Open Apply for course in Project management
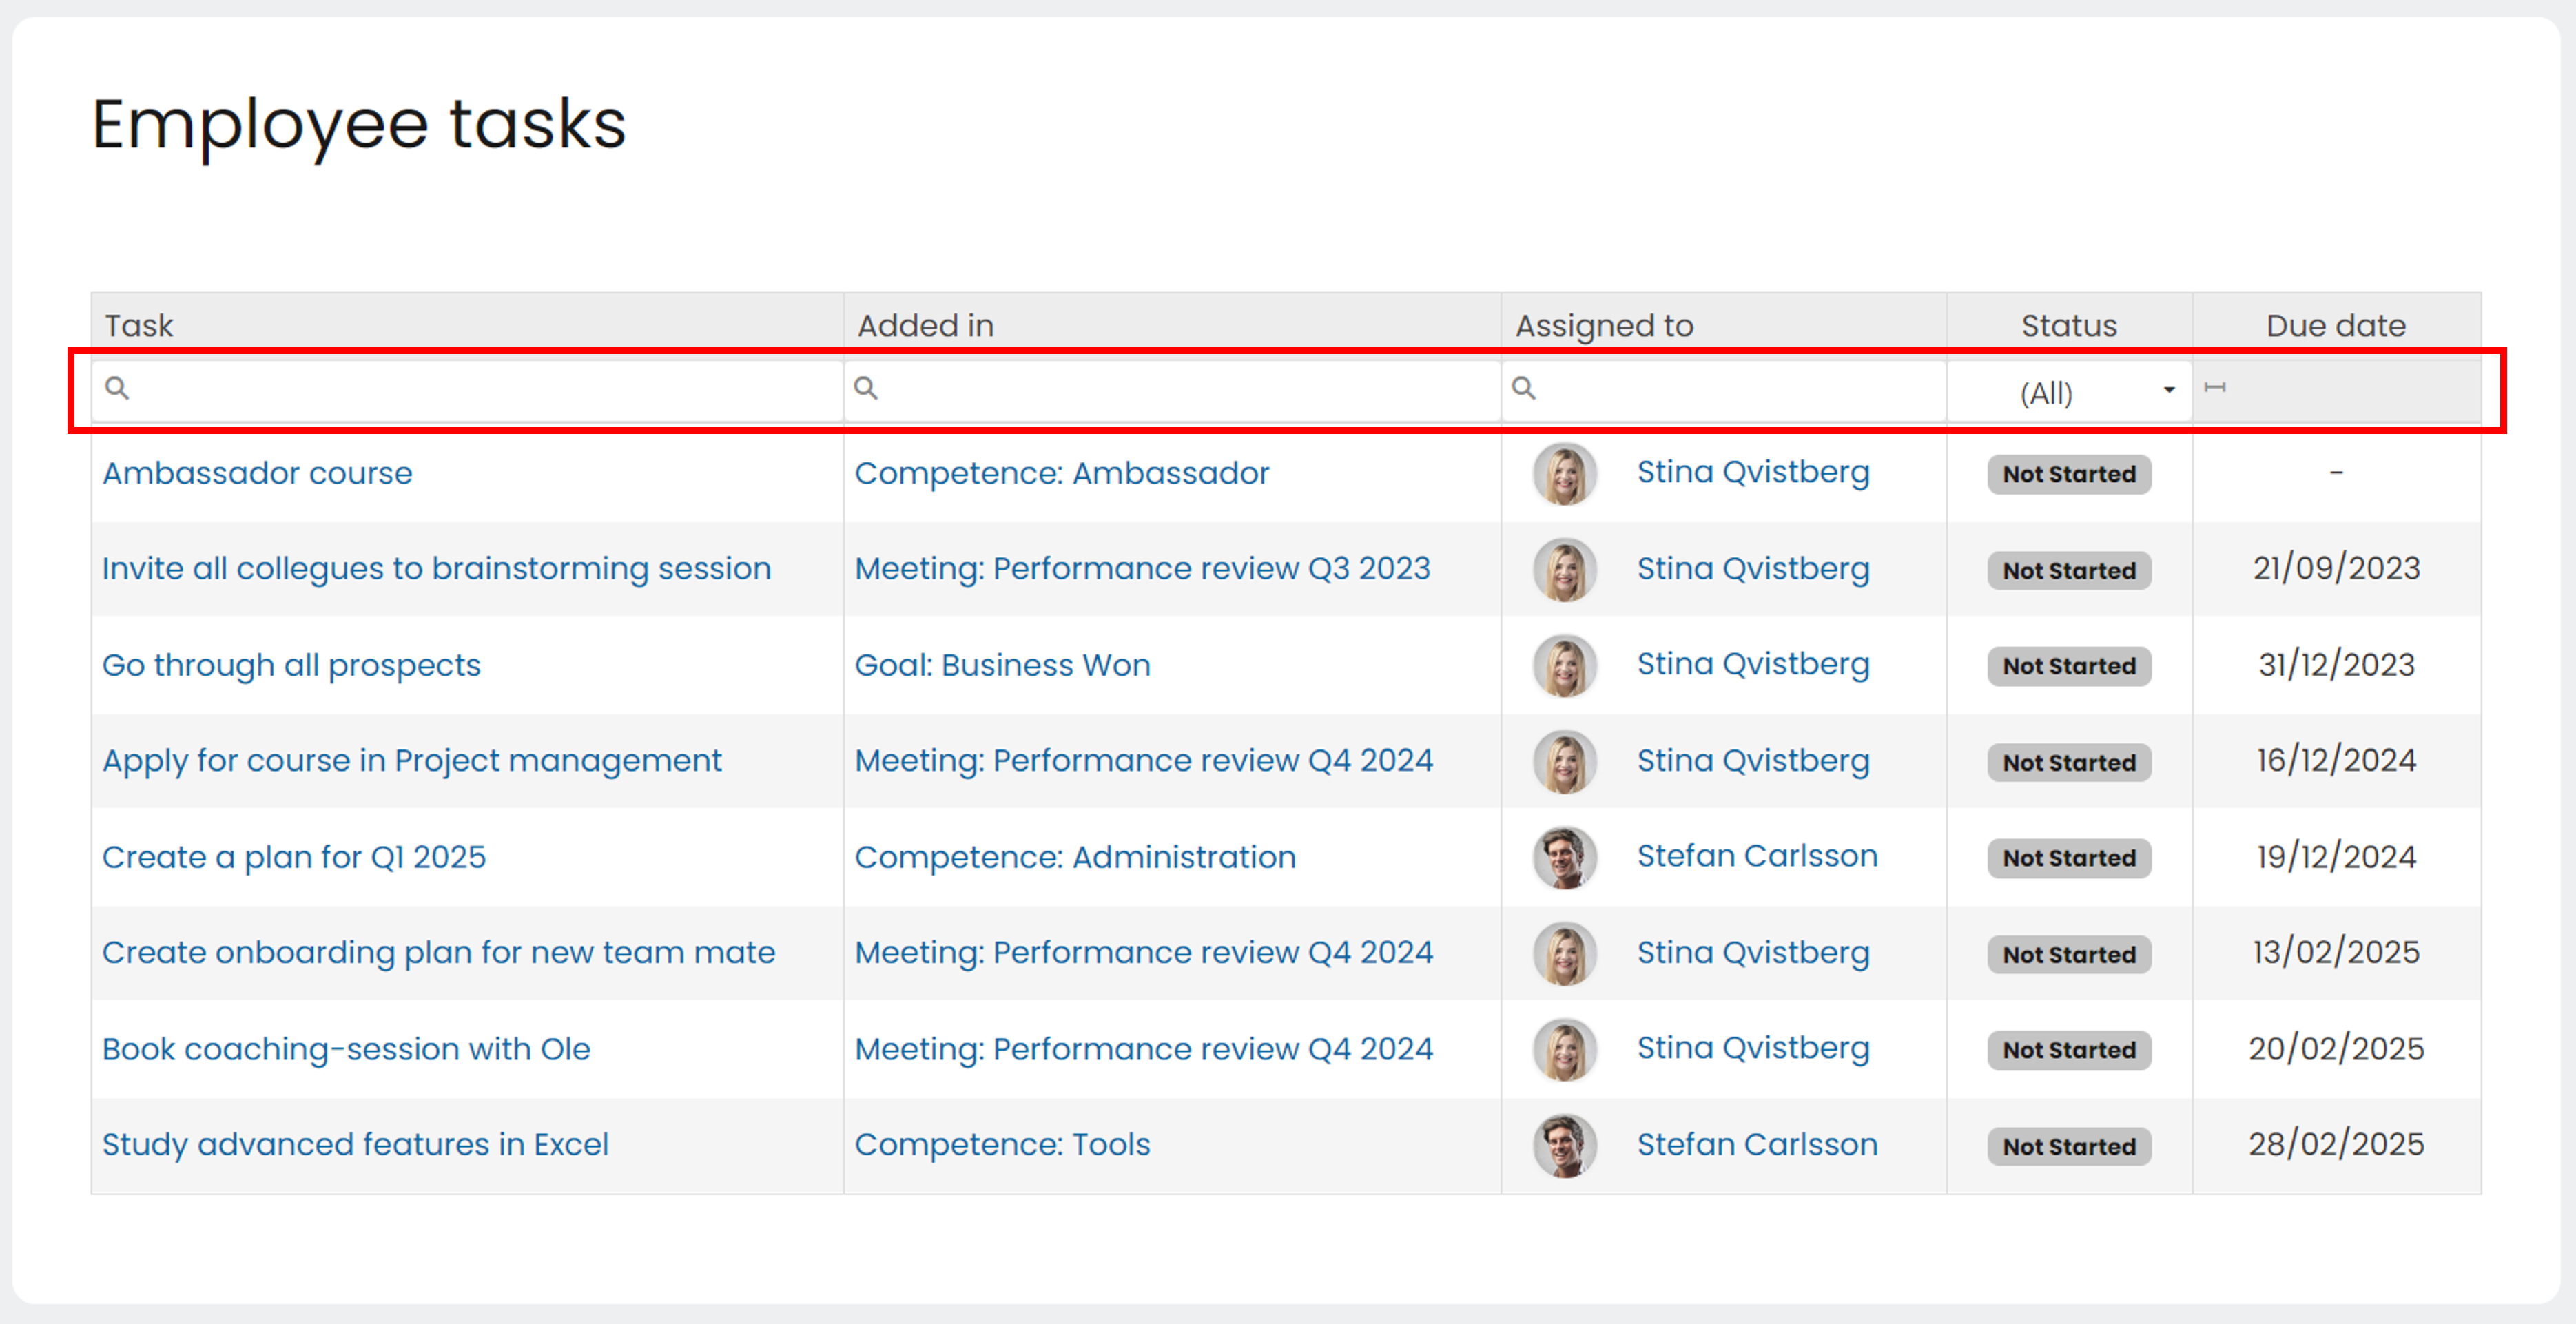 click(412, 761)
